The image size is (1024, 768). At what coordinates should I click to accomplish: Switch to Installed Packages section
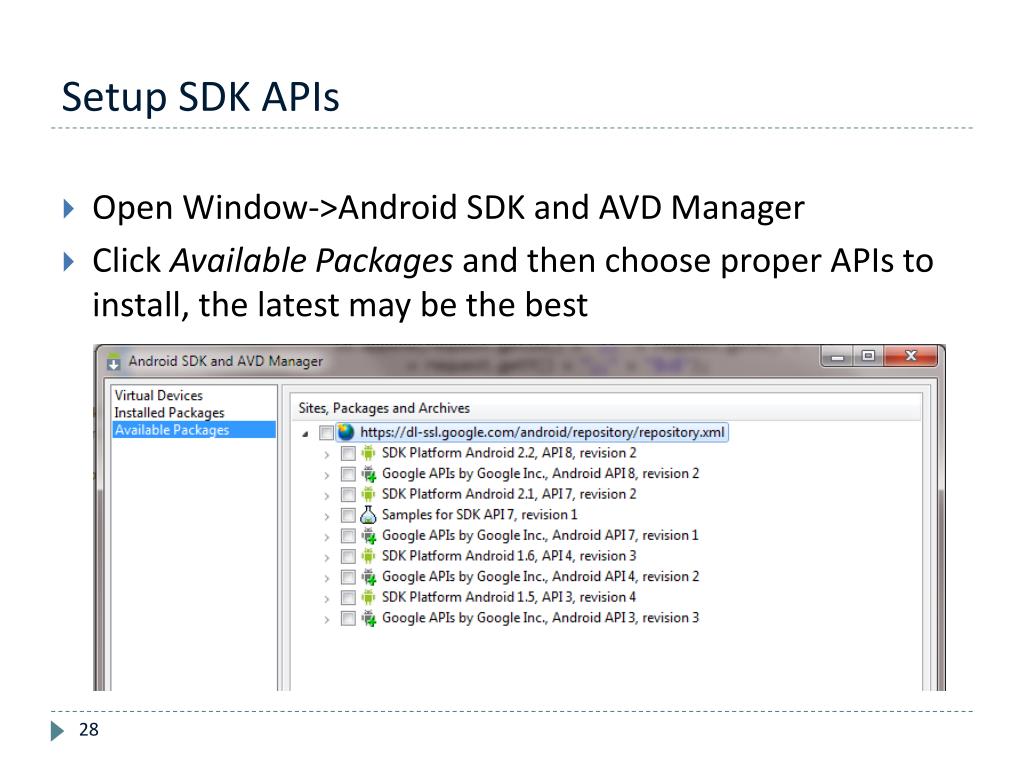[x=169, y=413]
